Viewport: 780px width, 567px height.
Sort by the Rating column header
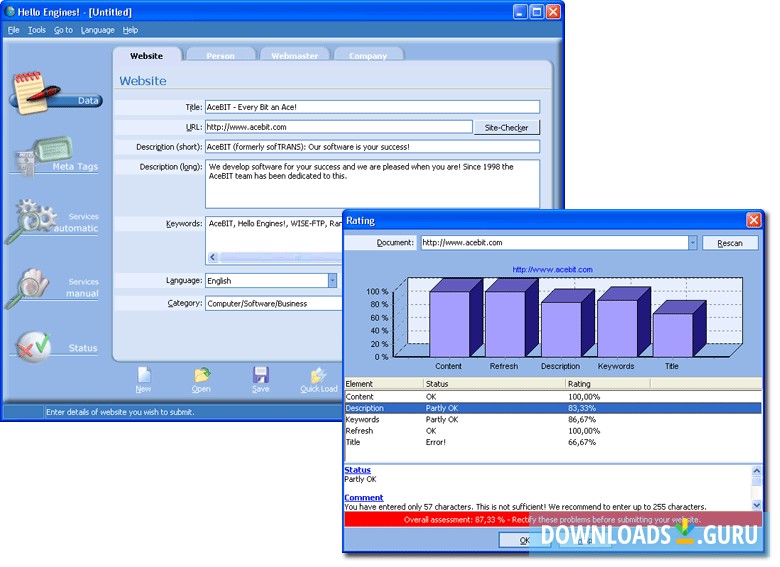tap(608, 384)
